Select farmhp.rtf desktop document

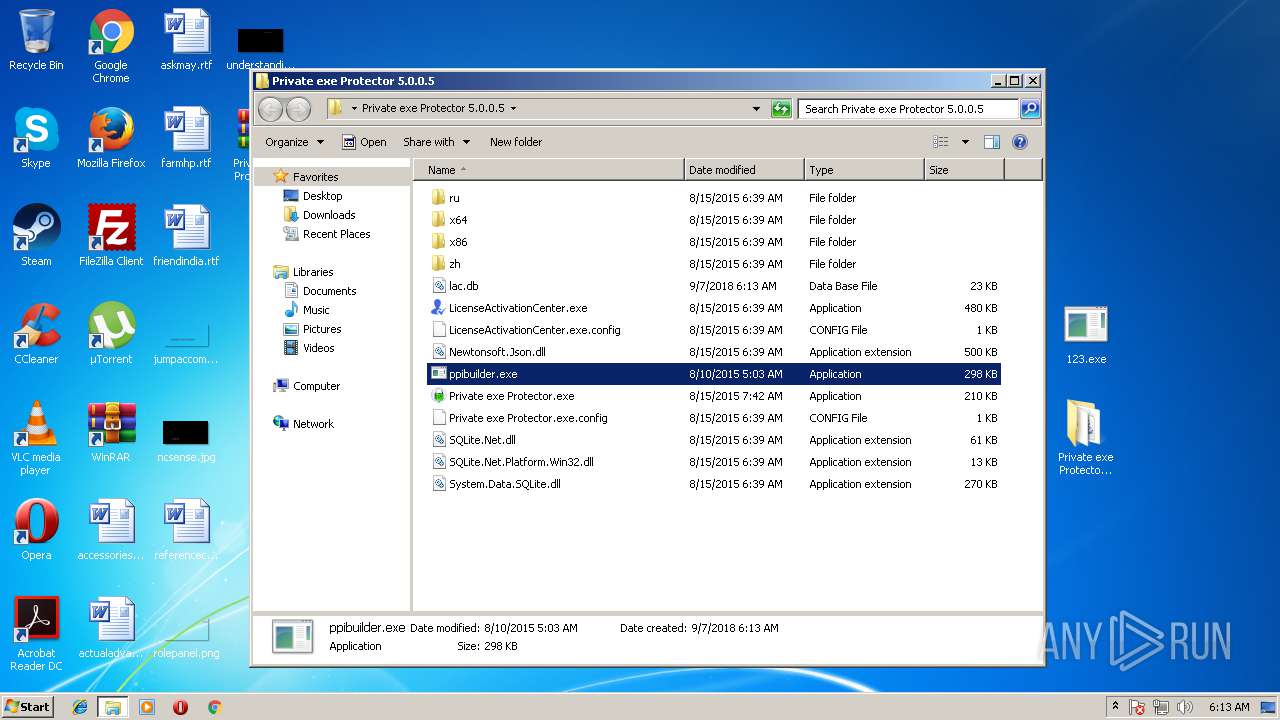tap(186, 138)
